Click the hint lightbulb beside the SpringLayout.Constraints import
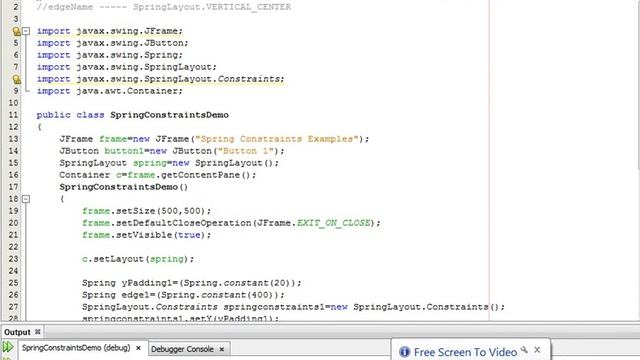The height and width of the screenshot is (360, 640). pos(16,79)
